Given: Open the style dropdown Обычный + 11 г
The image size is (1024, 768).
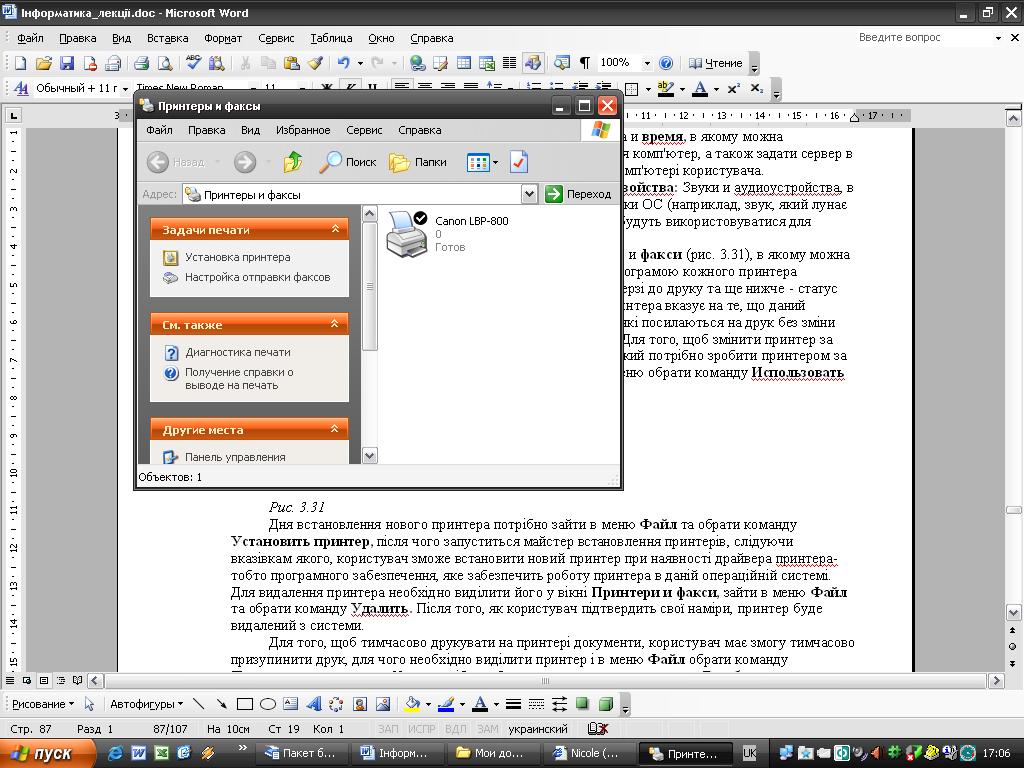Looking at the screenshot, I should [125, 88].
